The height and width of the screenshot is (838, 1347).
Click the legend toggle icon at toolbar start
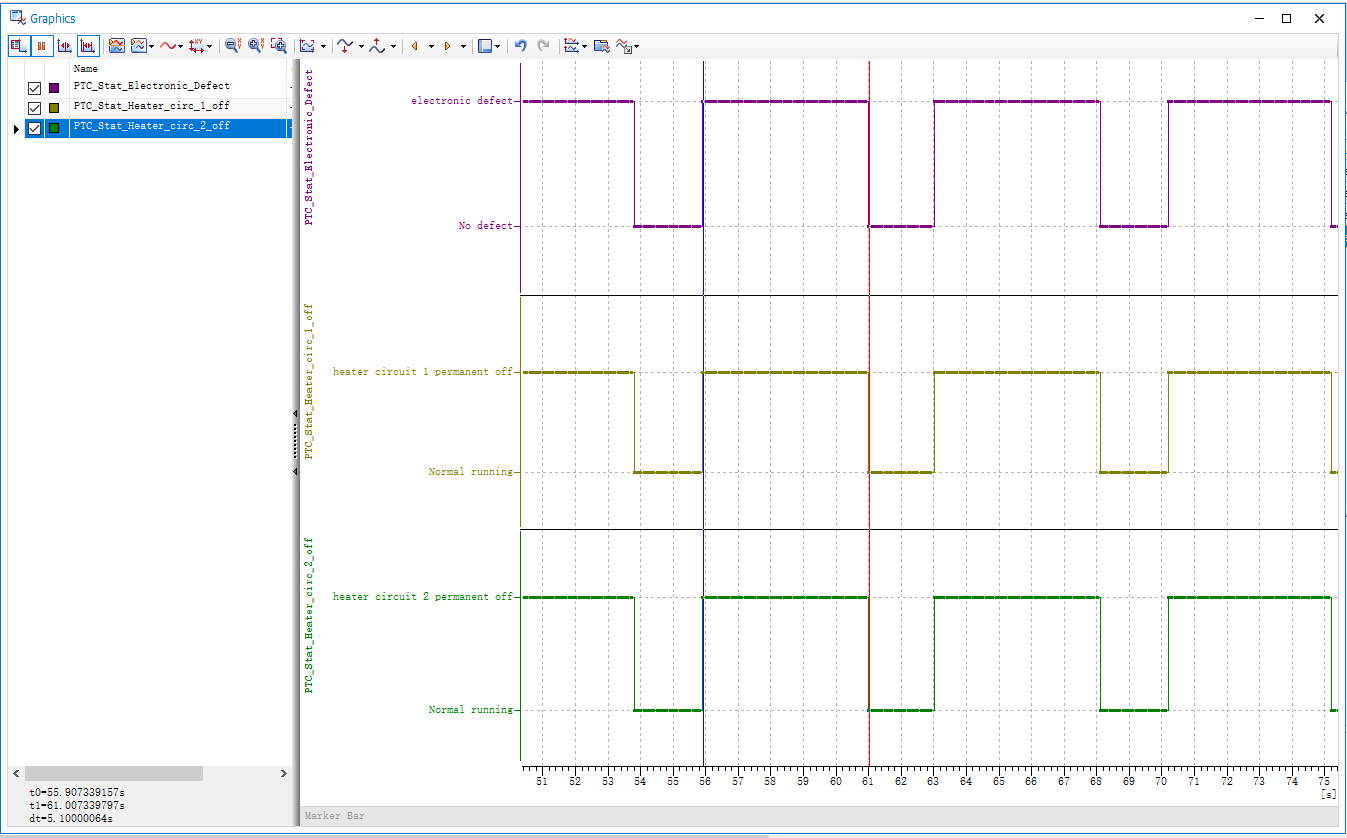tap(19, 45)
